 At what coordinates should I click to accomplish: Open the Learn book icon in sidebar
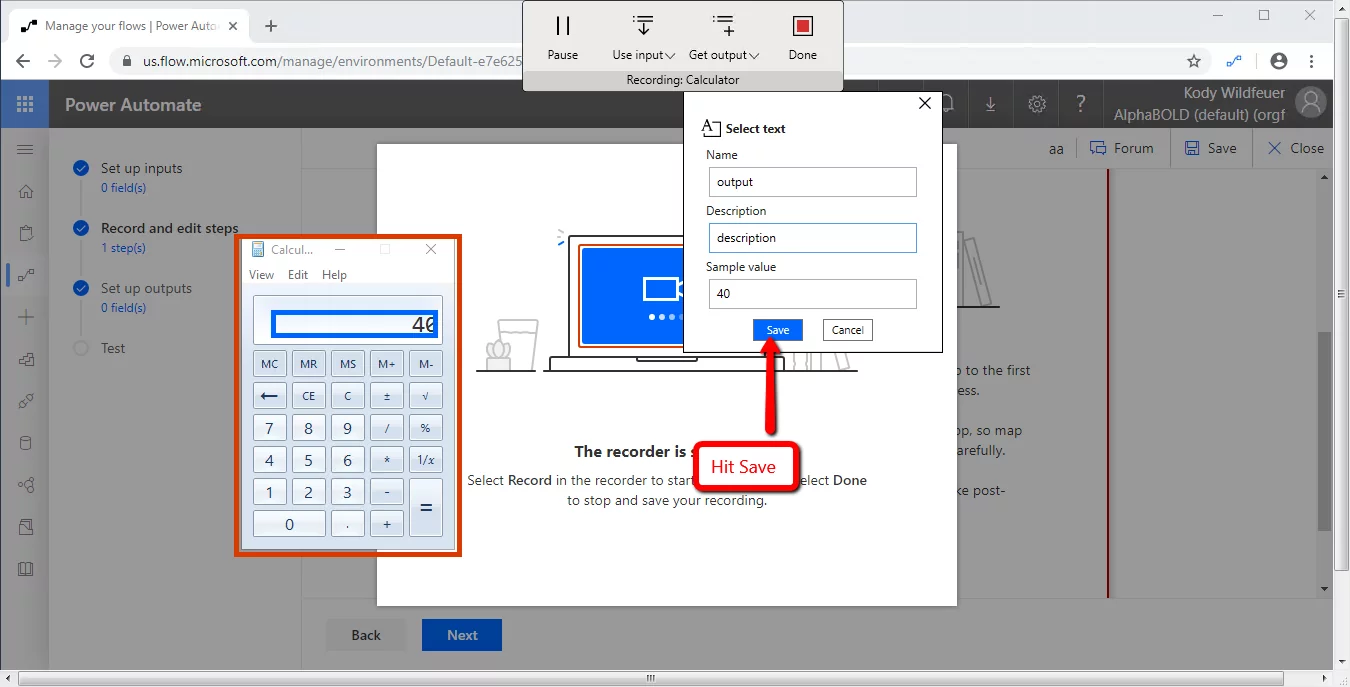pos(26,569)
